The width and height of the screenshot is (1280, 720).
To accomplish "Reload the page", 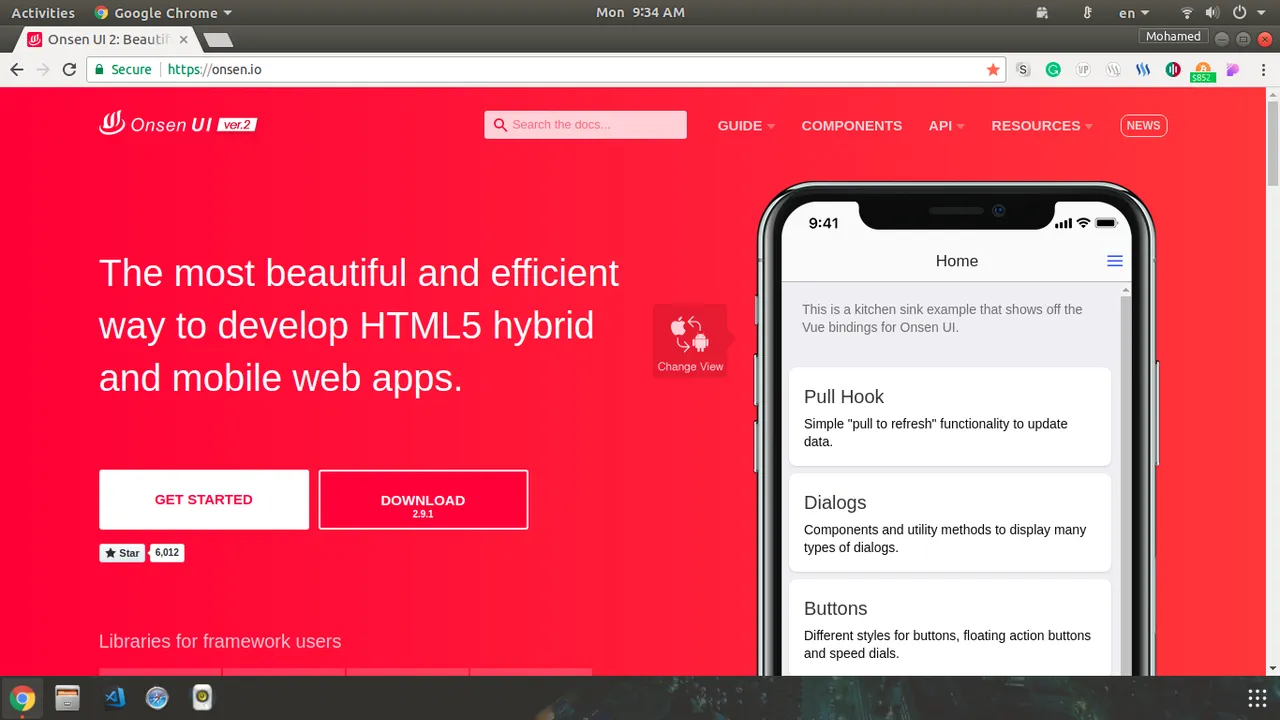I will click(69, 70).
